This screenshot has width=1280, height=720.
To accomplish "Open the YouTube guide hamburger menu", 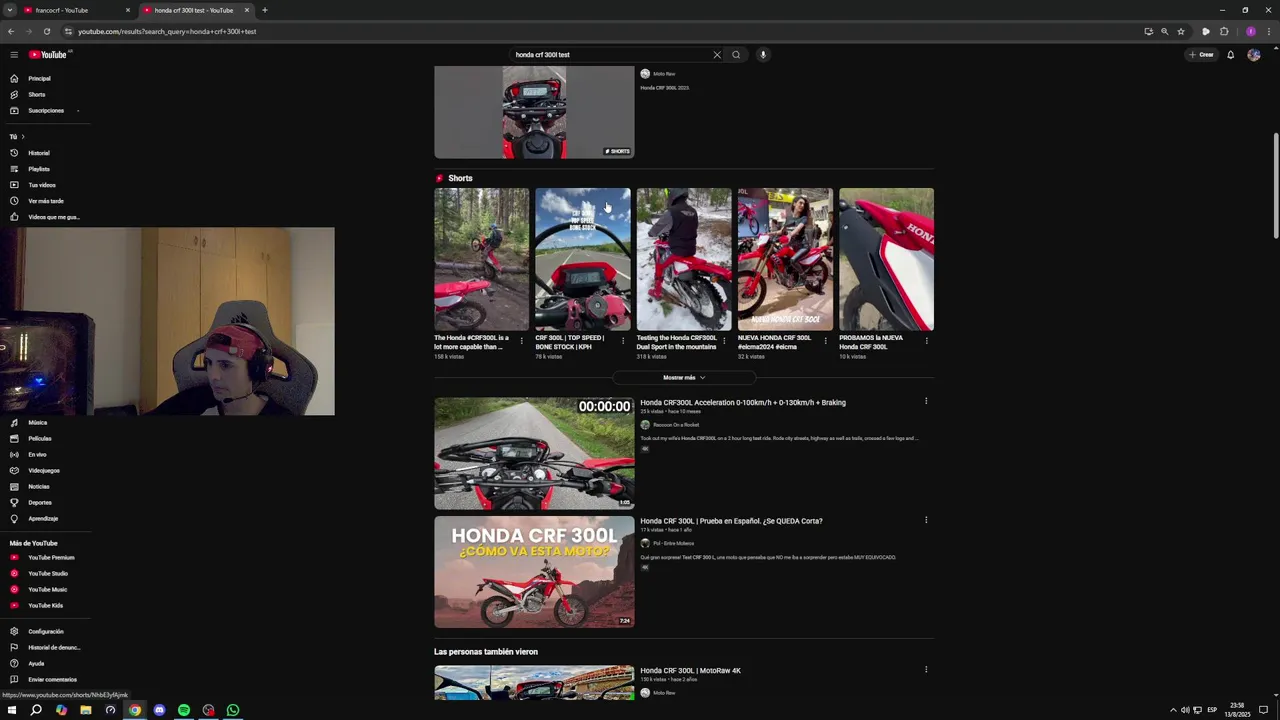I will point(14,55).
